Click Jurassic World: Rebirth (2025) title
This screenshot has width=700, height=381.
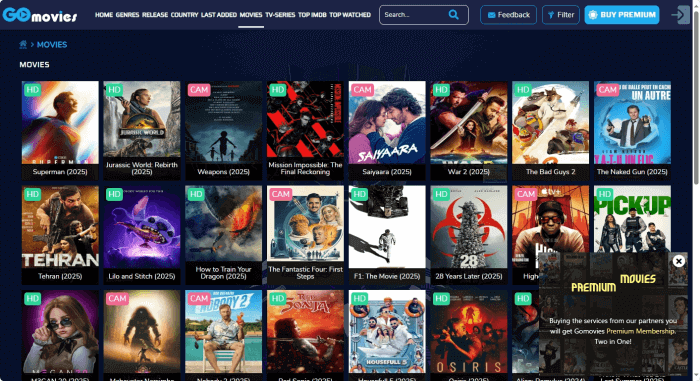click(142, 168)
